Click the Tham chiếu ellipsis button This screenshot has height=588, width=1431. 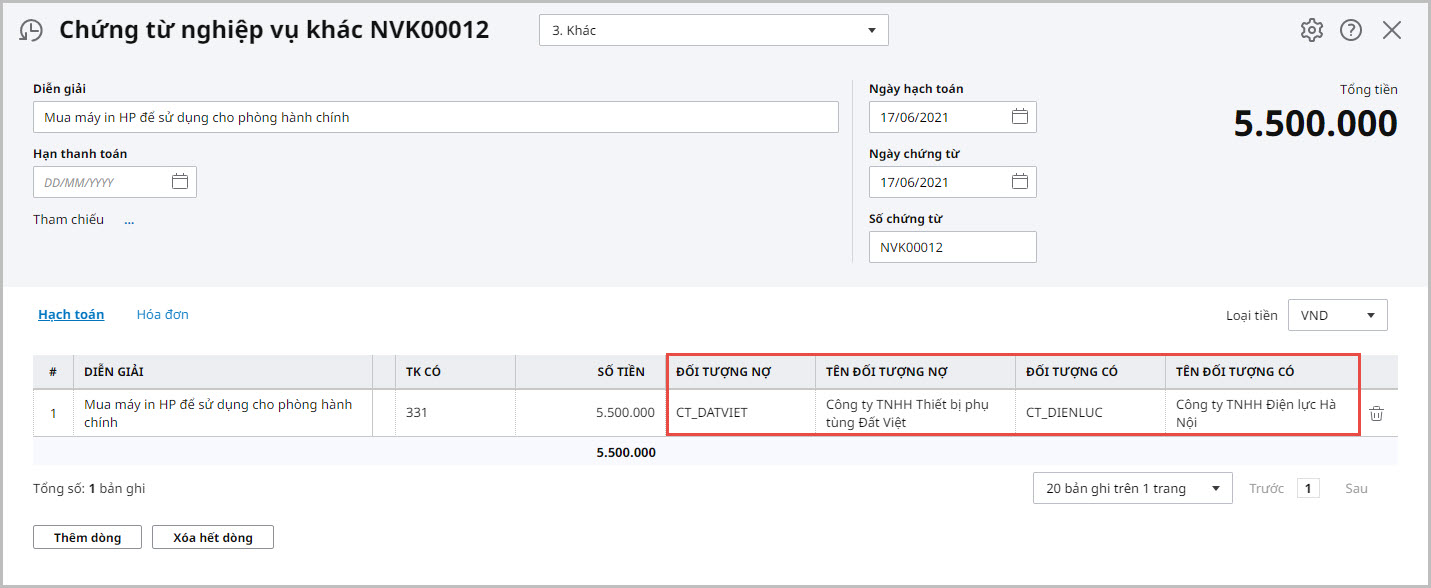(x=129, y=220)
